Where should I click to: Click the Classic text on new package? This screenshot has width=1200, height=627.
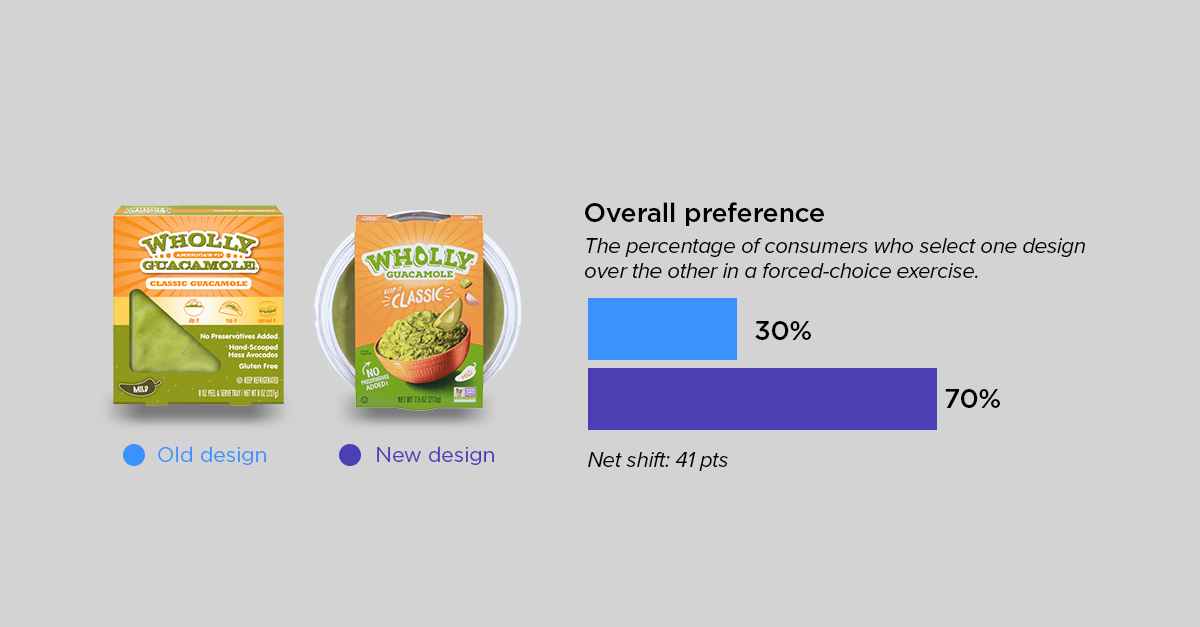(x=402, y=299)
